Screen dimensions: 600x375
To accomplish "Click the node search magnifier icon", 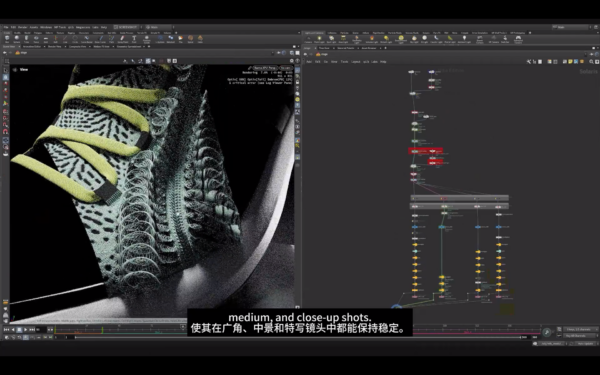I will 591,62.
